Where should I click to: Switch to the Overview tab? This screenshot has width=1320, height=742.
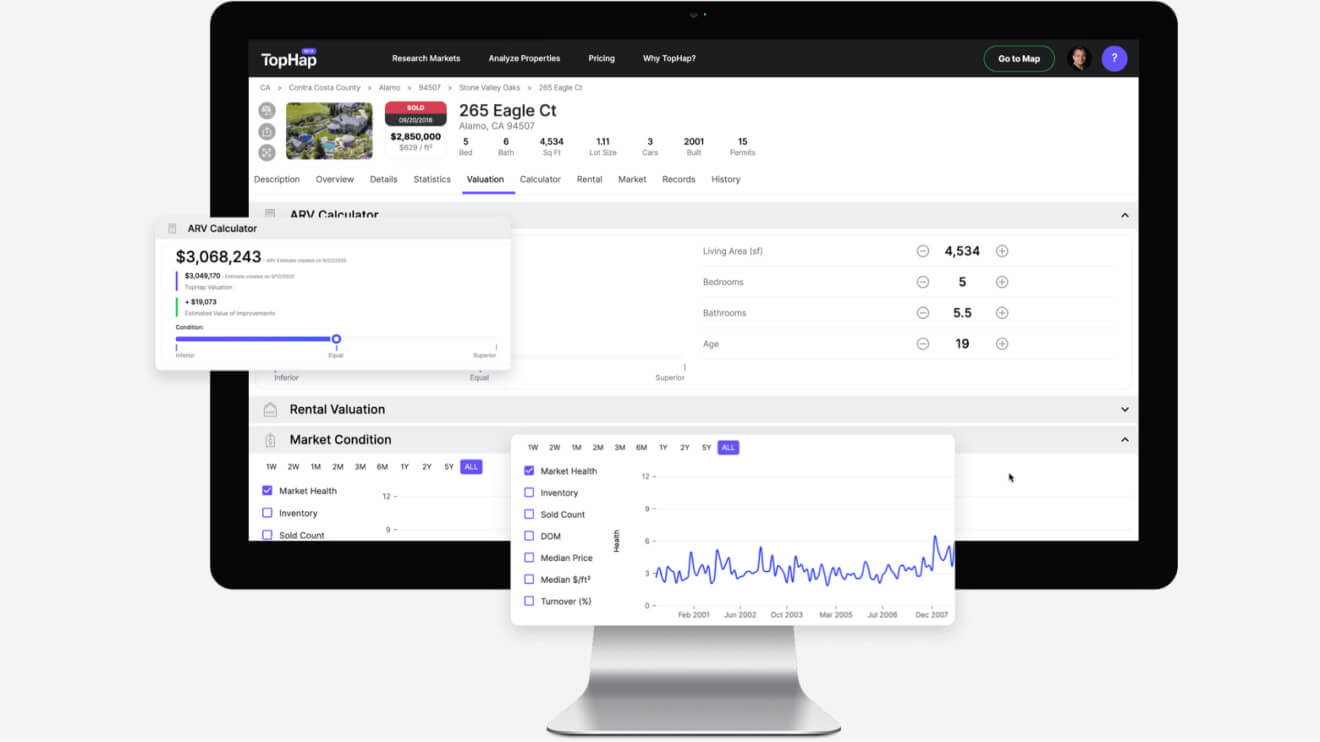(x=335, y=180)
